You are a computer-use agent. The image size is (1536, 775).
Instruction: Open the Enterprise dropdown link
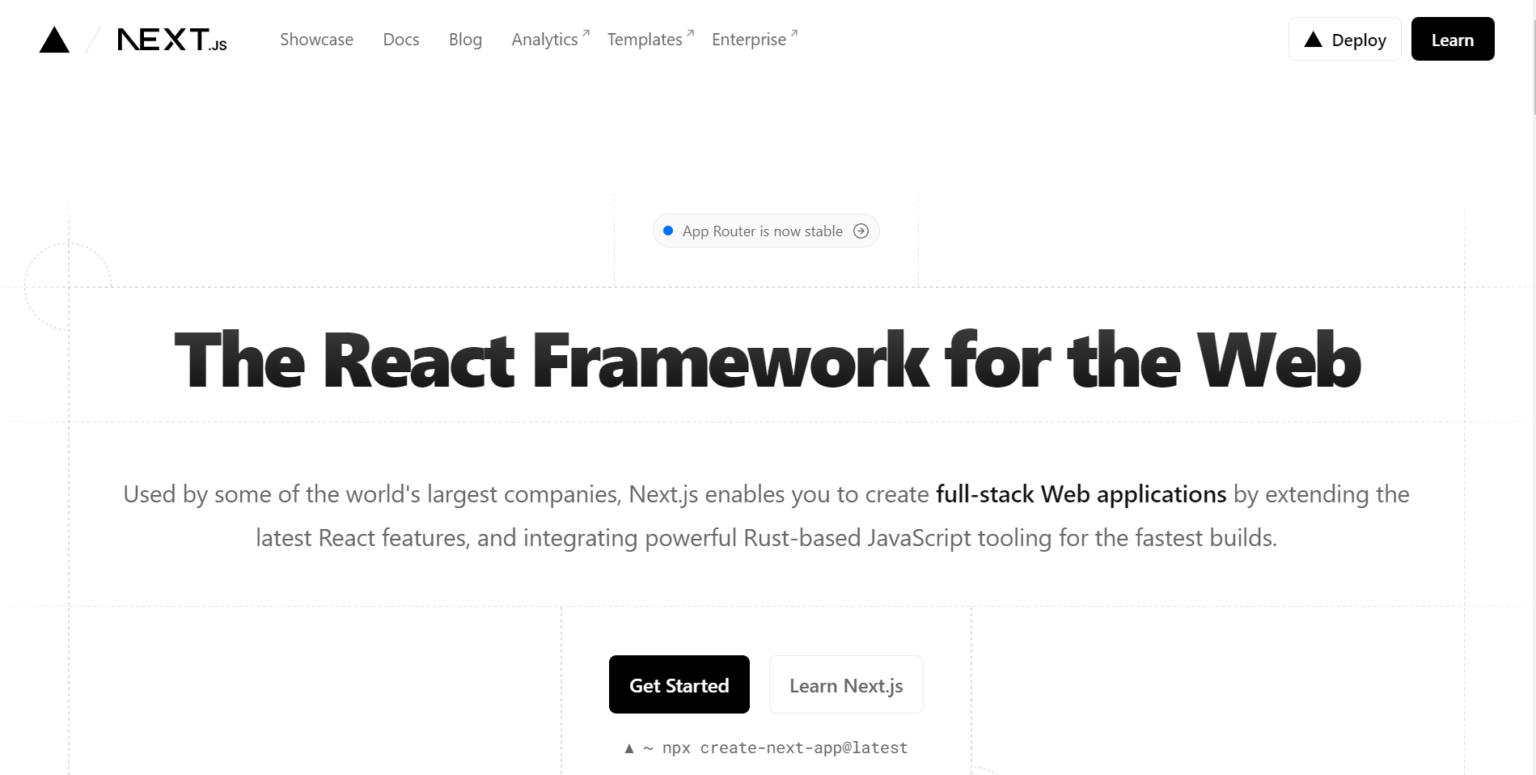(748, 39)
